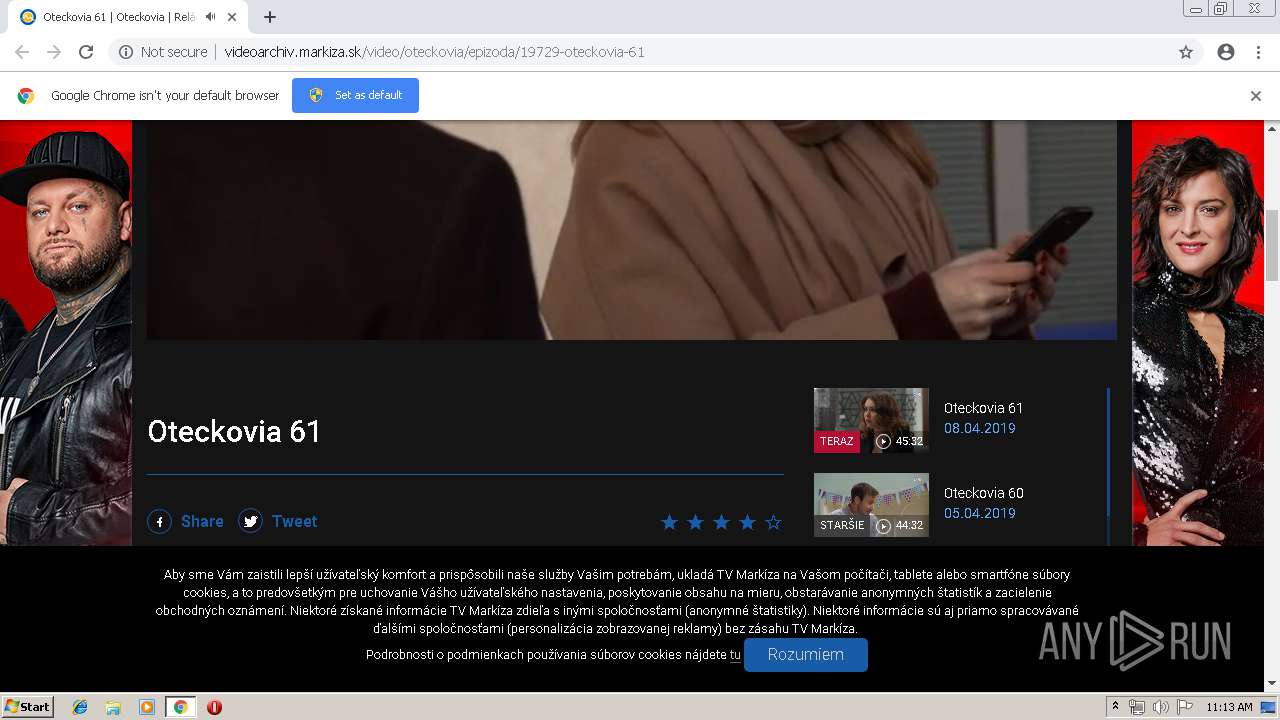1280x720 pixels.
Task: Rate the episode two stars
Action: [x=695, y=522]
